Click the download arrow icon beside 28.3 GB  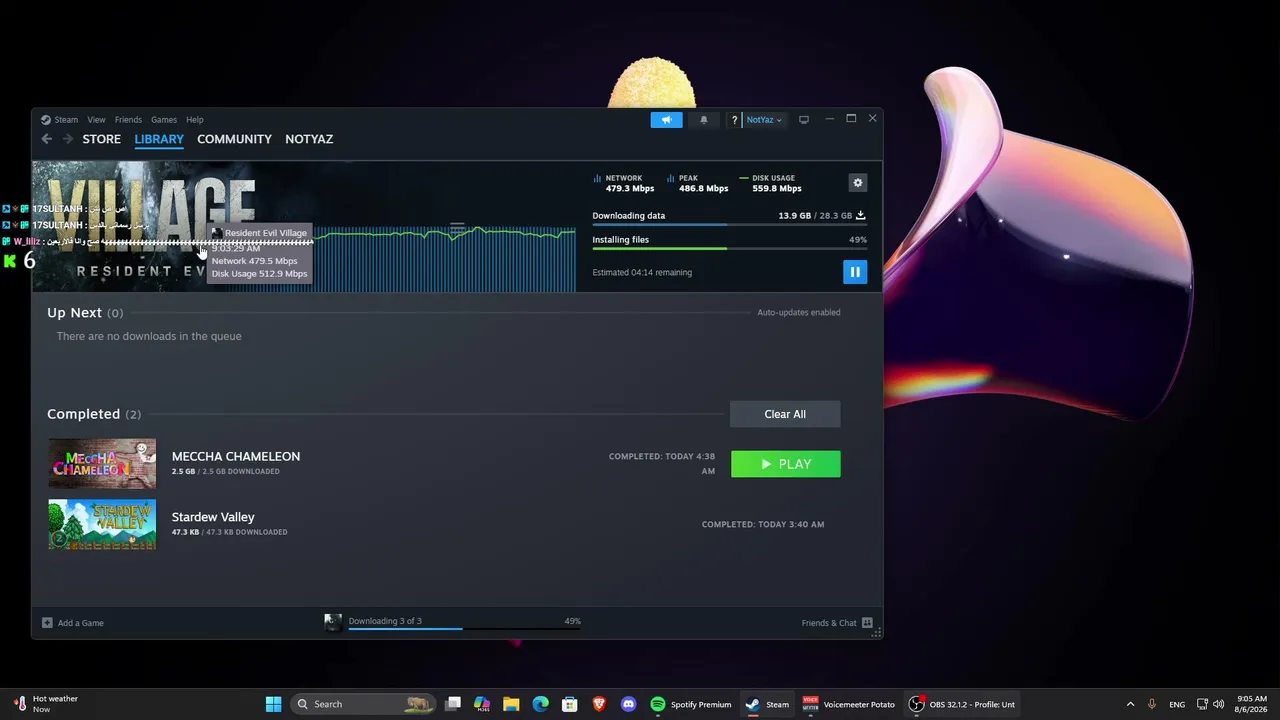[860, 215]
